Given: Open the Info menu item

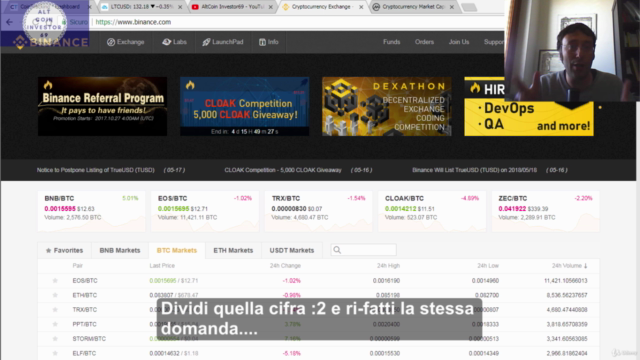Looking at the screenshot, I should click(269, 42).
